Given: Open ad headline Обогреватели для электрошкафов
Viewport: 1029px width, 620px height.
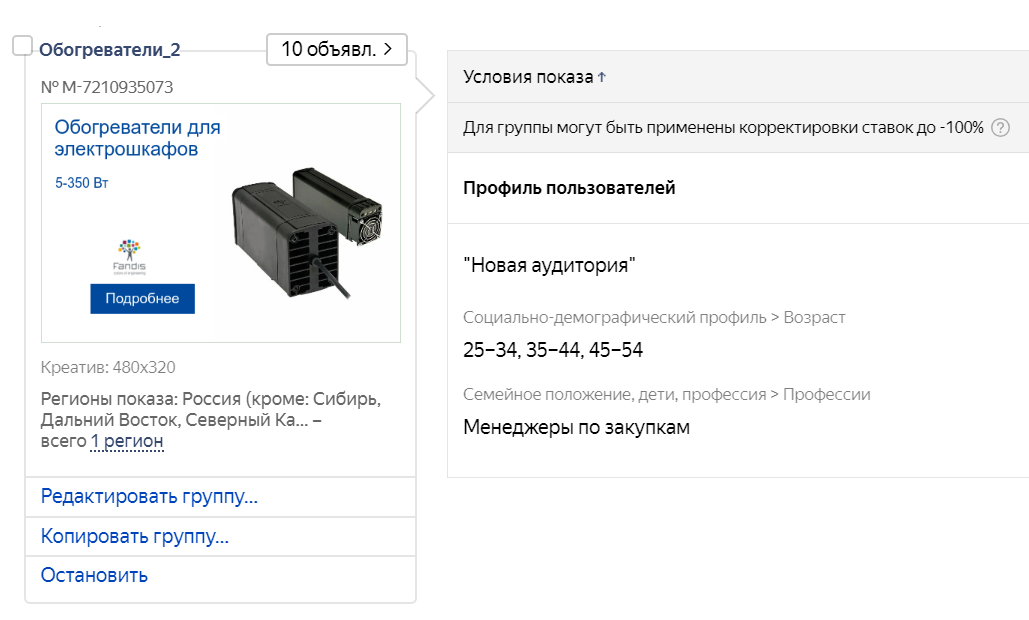Looking at the screenshot, I should tap(137, 138).
